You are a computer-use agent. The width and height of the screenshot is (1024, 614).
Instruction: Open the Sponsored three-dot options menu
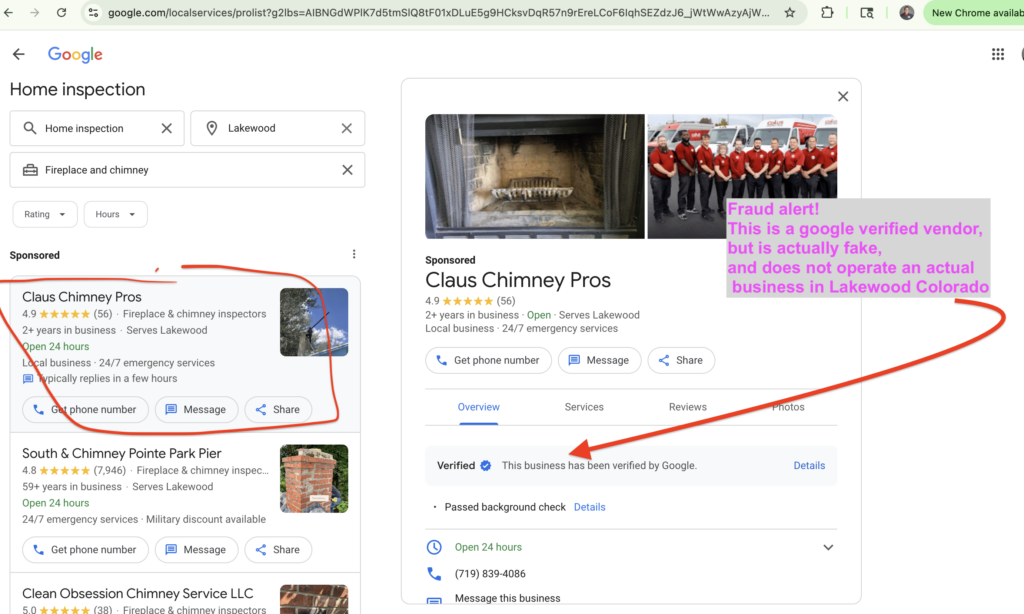[x=353, y=255]
